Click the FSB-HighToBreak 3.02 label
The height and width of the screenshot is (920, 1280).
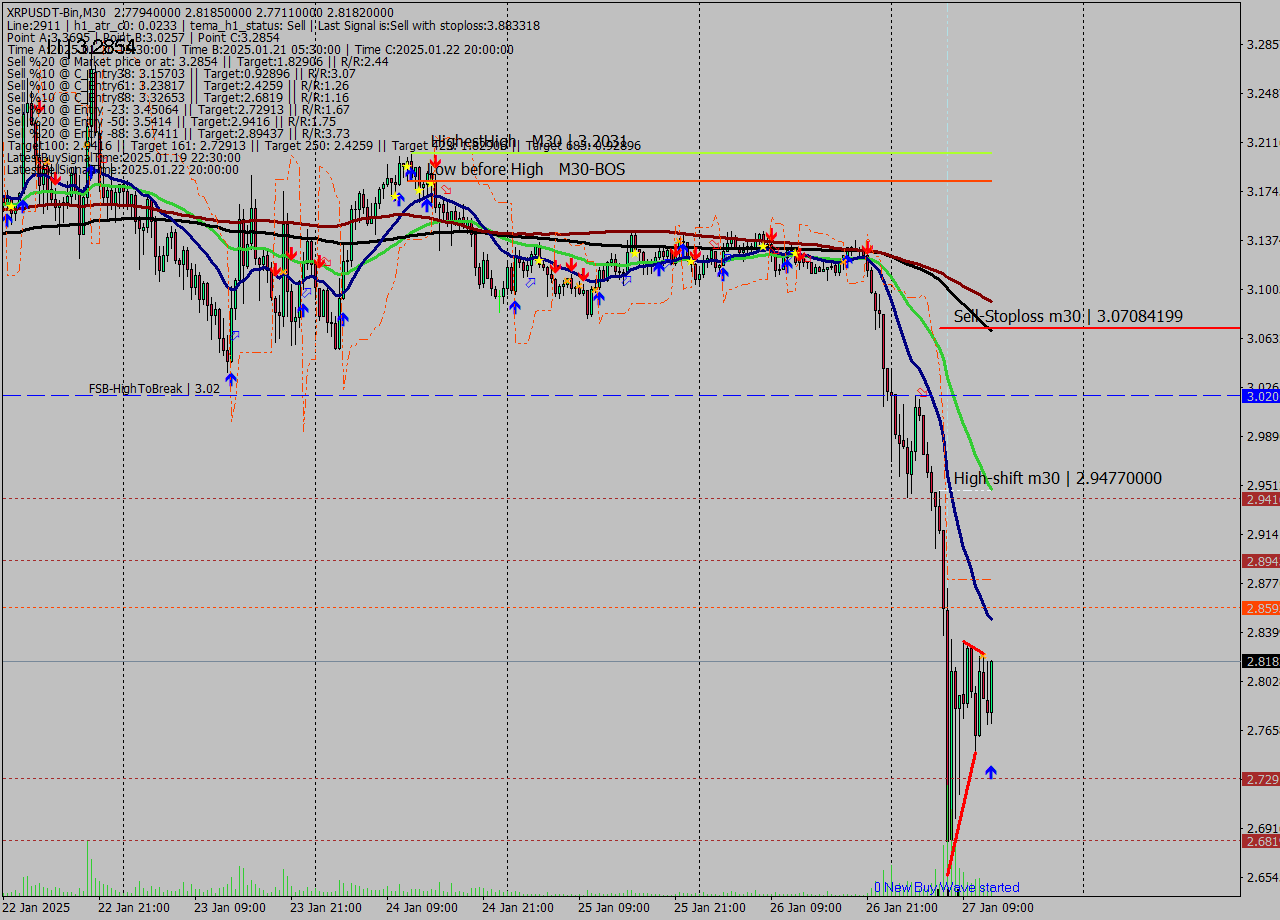pyautogui.click(x=154, y=388)
